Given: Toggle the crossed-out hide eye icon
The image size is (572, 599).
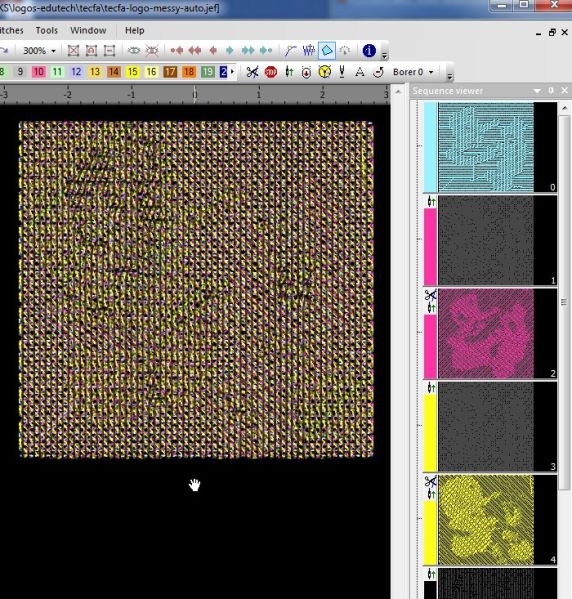Looking at the screenshot, I should coord(152,50).
